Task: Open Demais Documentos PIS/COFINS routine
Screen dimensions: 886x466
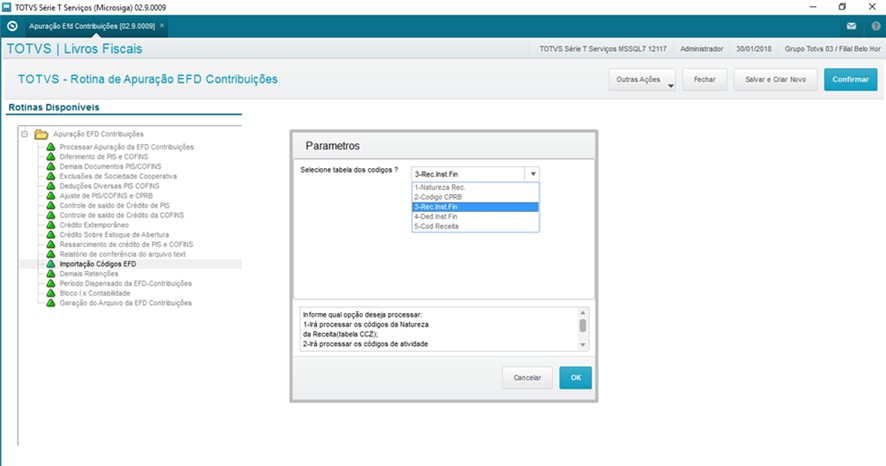Action: tap(110, 167)
